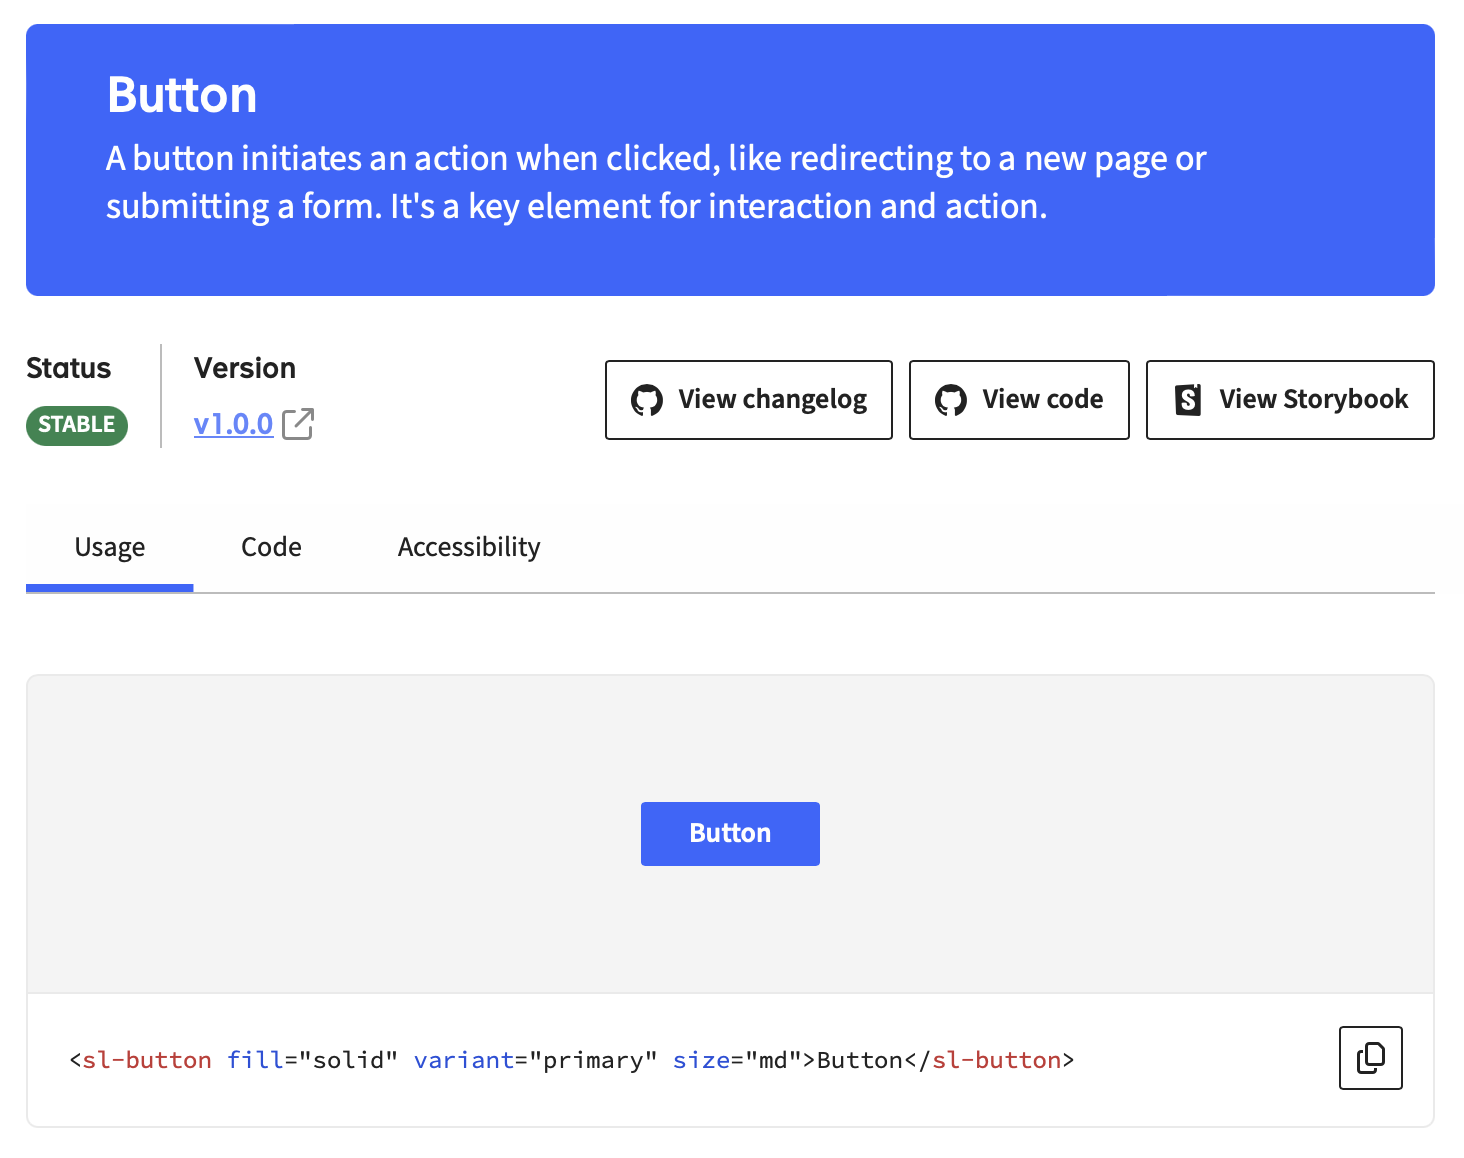Screen dimensions: 1464x1158
Task: Click the size attribute in the code snippet
Action: point(701,1060)
